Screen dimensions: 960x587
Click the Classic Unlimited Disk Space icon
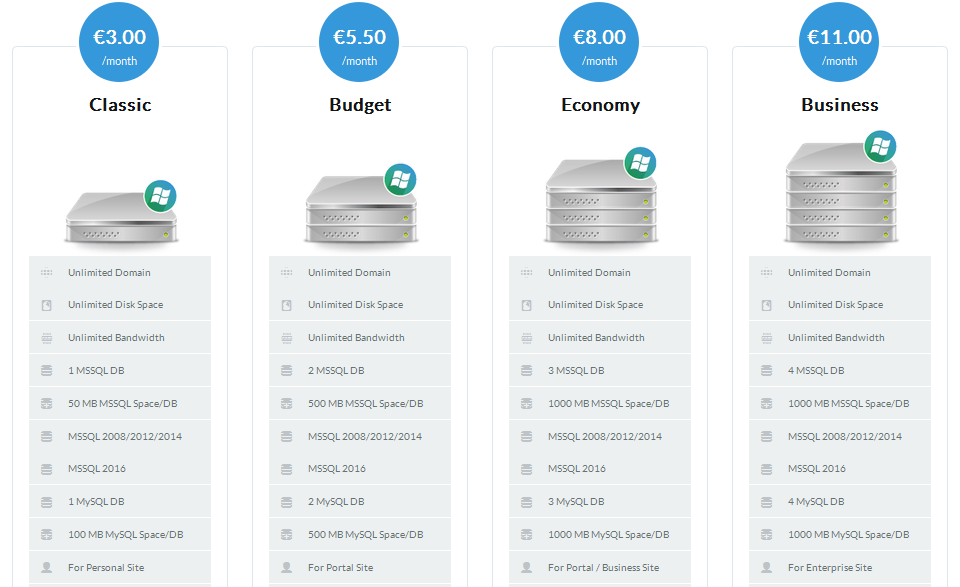47,305
